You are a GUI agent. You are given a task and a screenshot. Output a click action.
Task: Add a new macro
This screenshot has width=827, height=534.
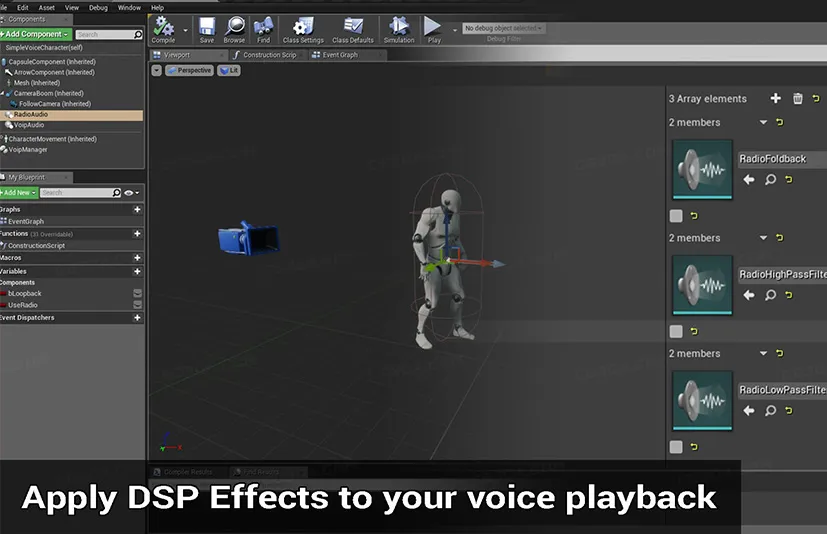pyautogui.click(x=137, y=258)
